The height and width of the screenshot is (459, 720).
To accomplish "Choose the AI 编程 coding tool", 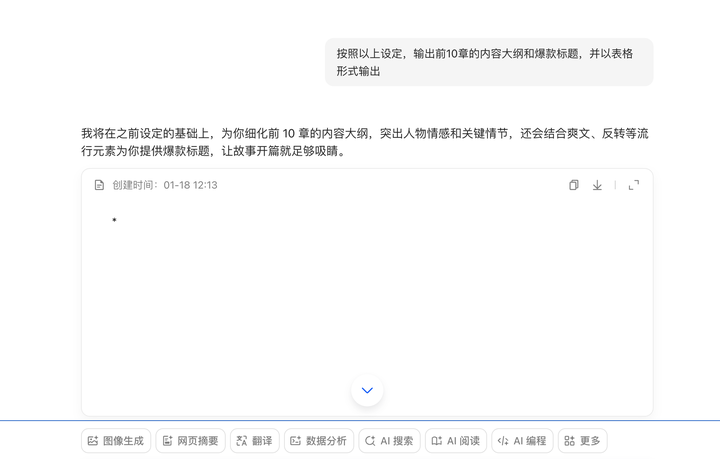I will [522, 441].
